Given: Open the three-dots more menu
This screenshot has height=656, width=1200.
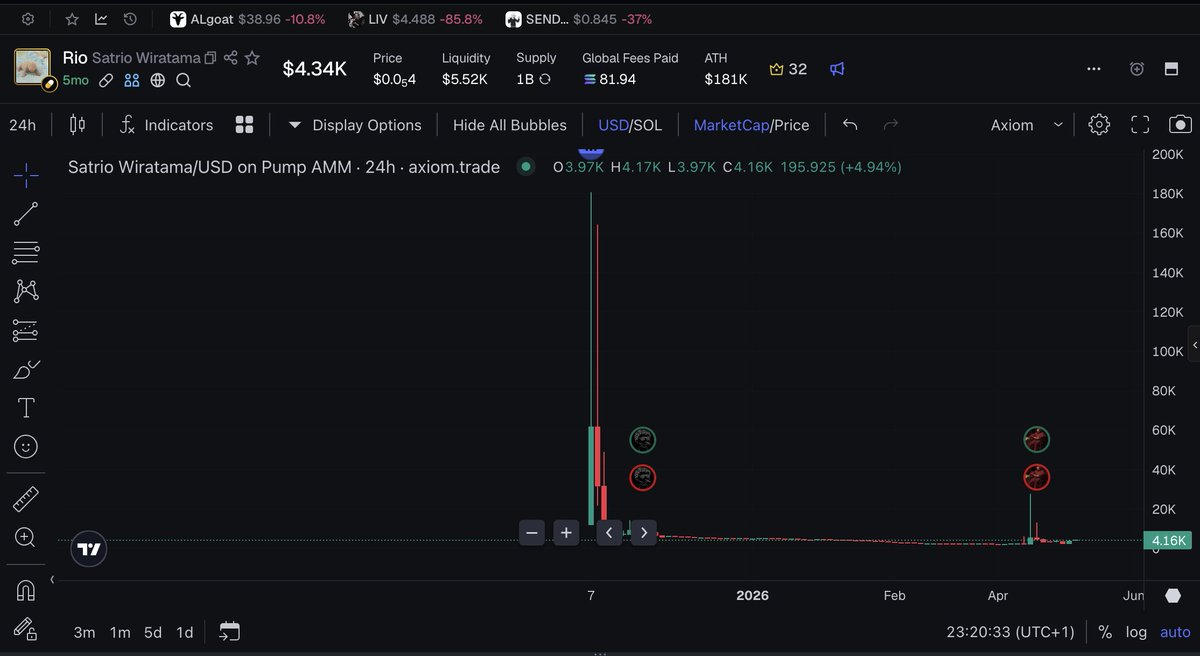Looking at the screenshot, I should click(x=1094, y=69).
